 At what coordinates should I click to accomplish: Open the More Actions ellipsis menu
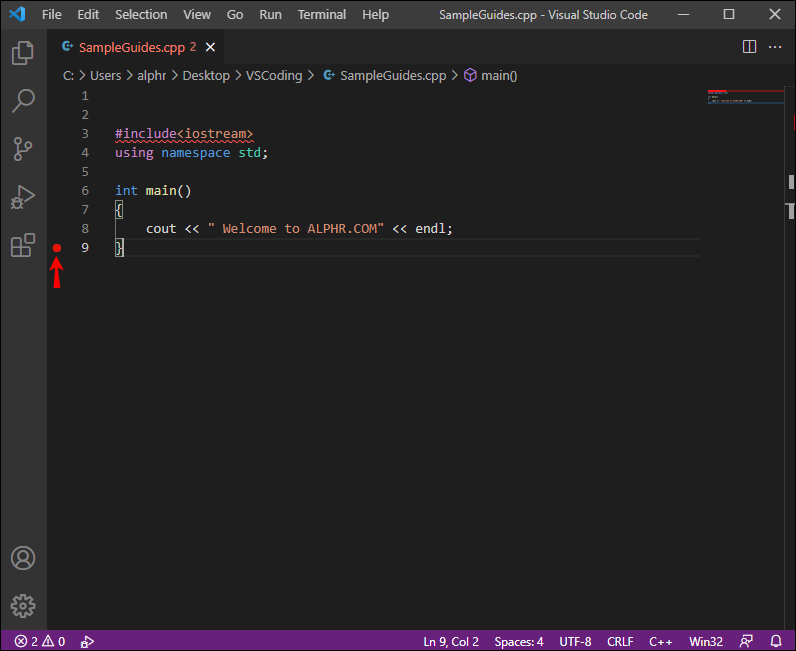pos(775,47)
